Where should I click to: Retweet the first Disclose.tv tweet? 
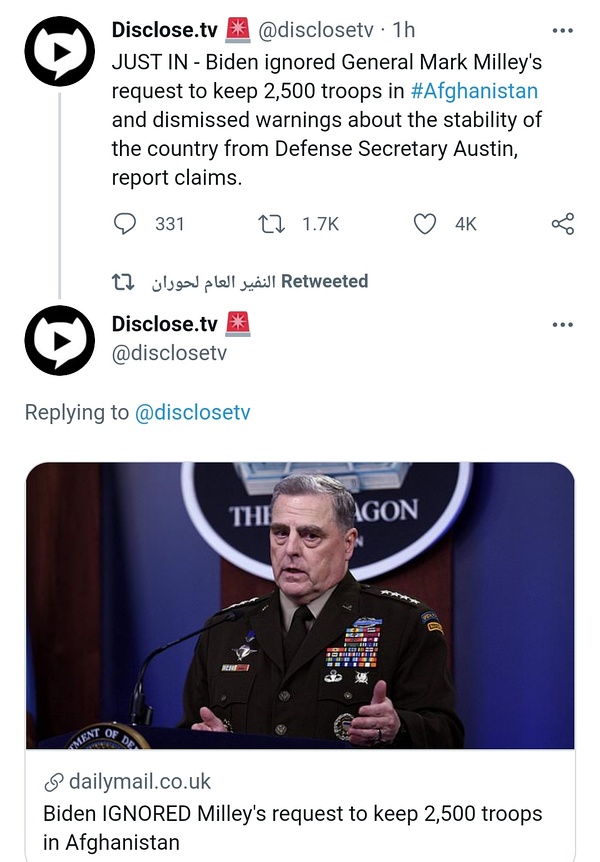click(x=272, y=224)
